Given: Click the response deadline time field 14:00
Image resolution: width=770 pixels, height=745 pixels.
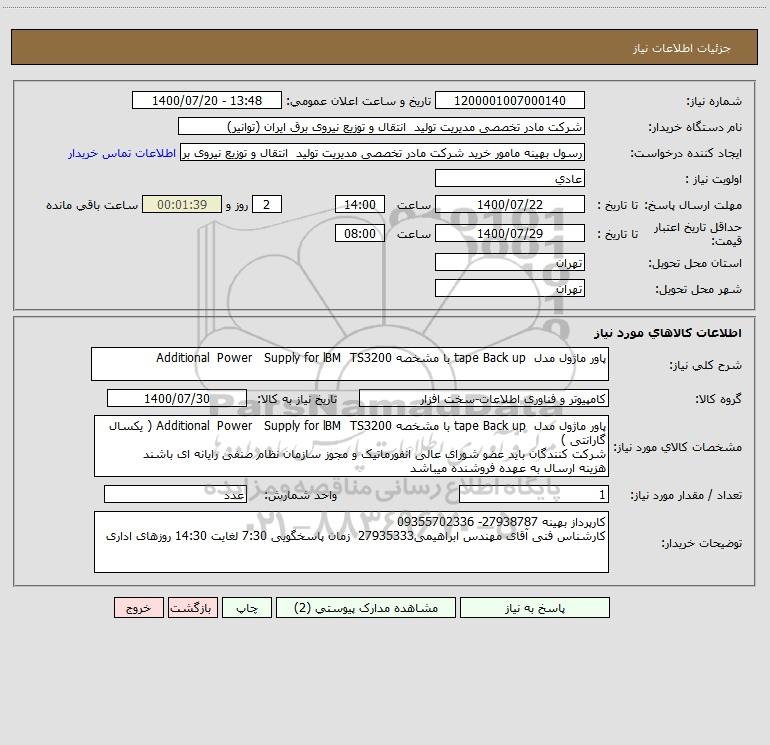Looking at the screenshot, I should tap(359, 204).
